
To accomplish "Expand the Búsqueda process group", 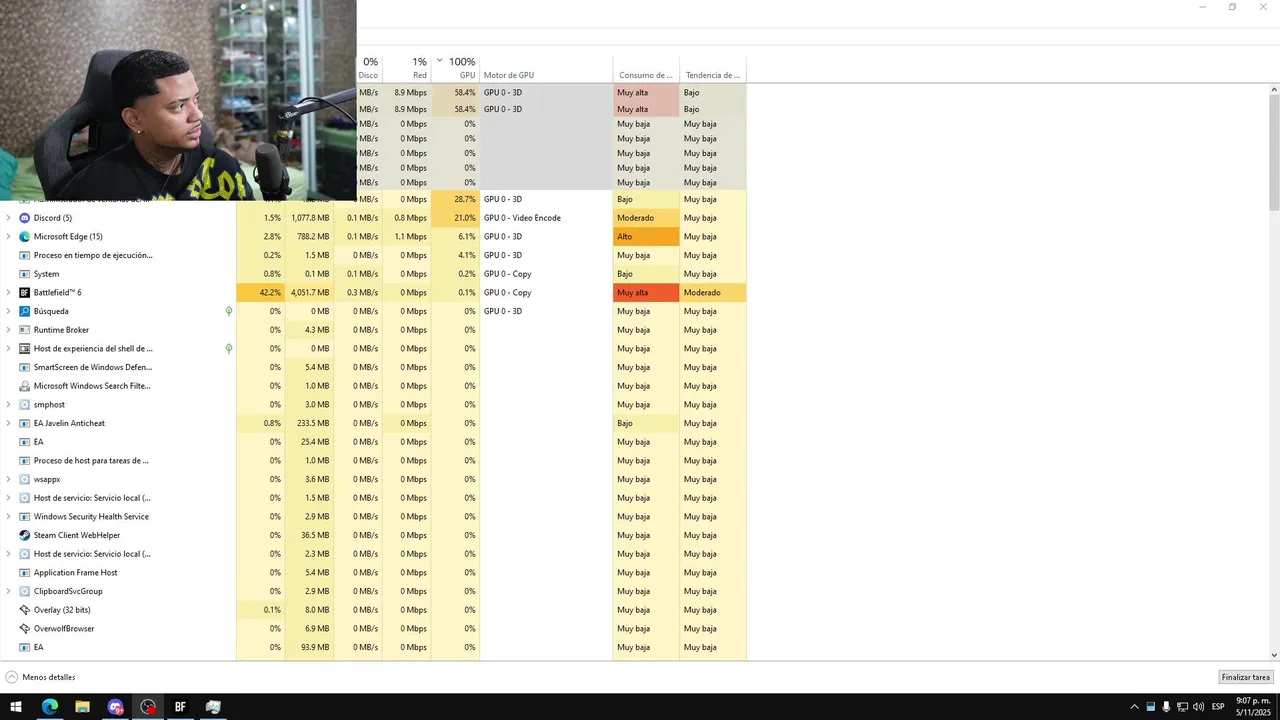I will (9, 311).
